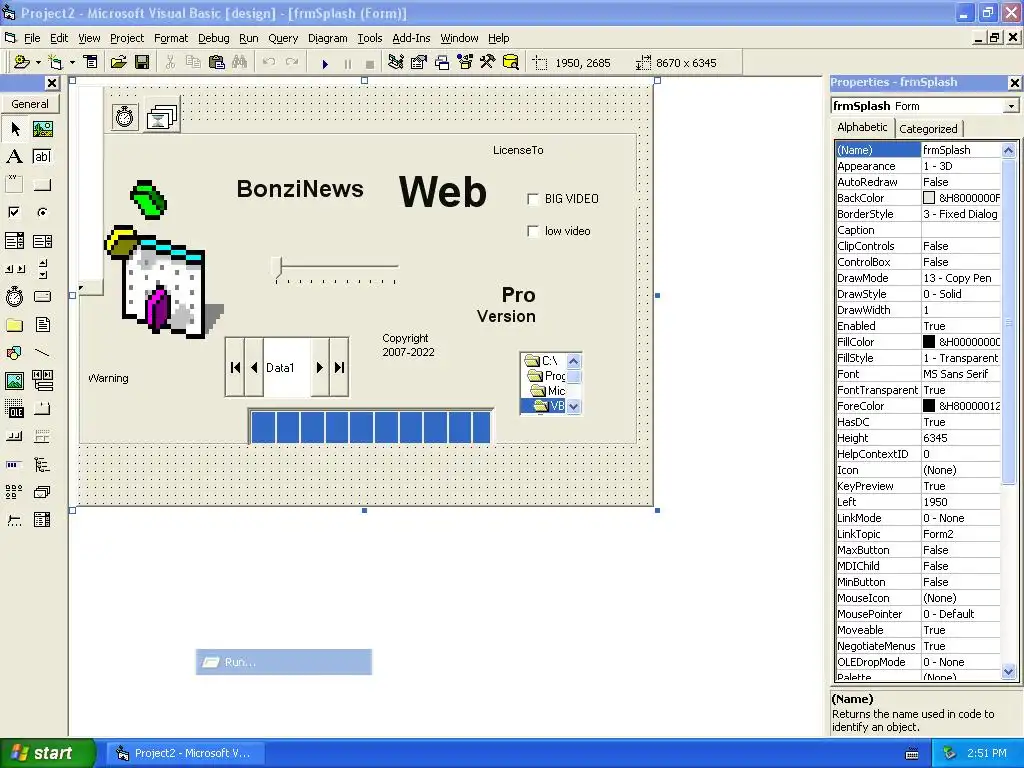Open the Windows start button
Viewport: 1024px width, 768px height.
tap(48, 753)
